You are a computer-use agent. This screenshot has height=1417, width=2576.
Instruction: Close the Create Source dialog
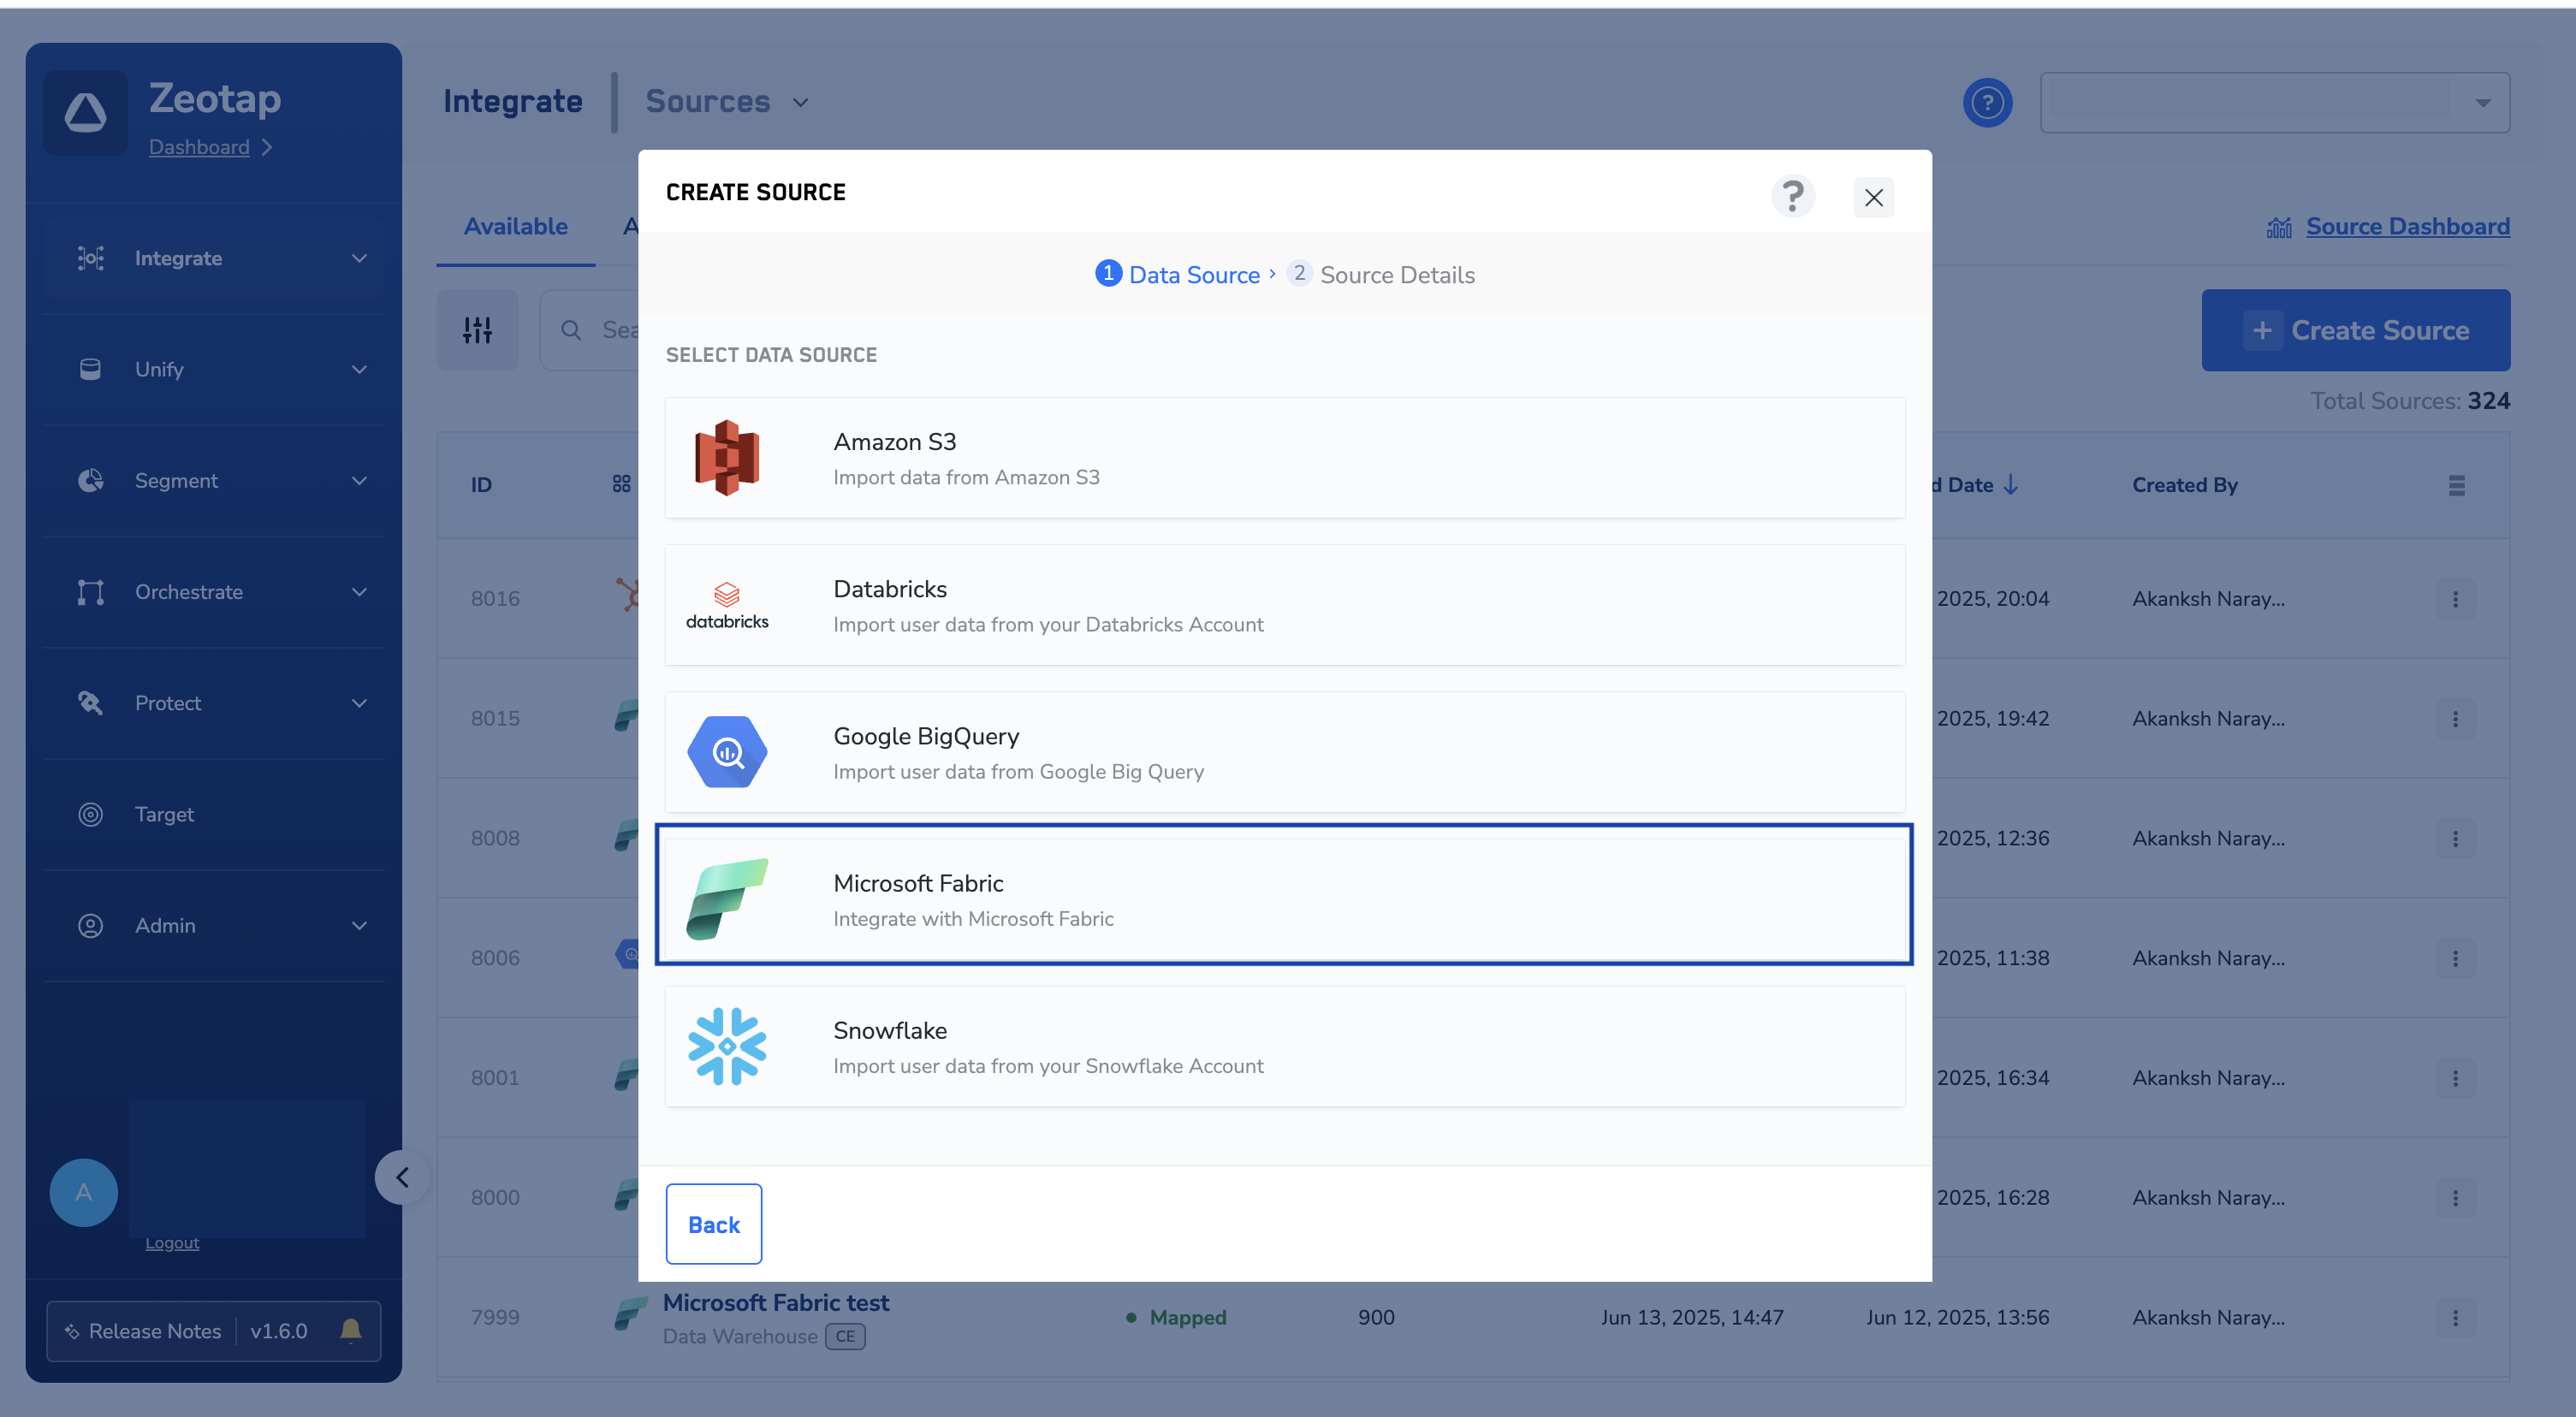click(1873, 198)
